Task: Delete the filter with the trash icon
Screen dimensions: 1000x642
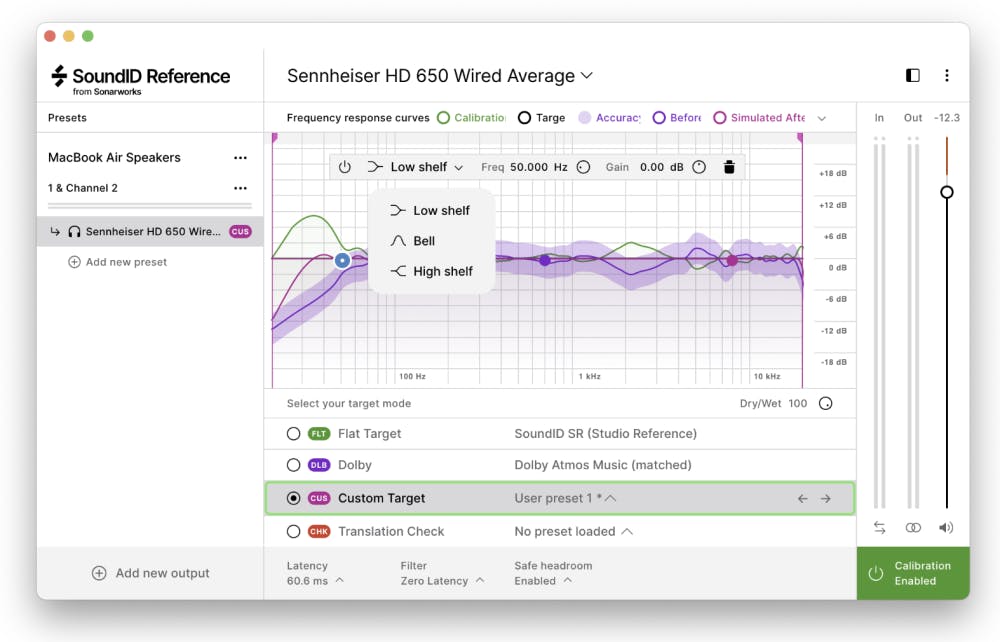Action: point(729,167)
